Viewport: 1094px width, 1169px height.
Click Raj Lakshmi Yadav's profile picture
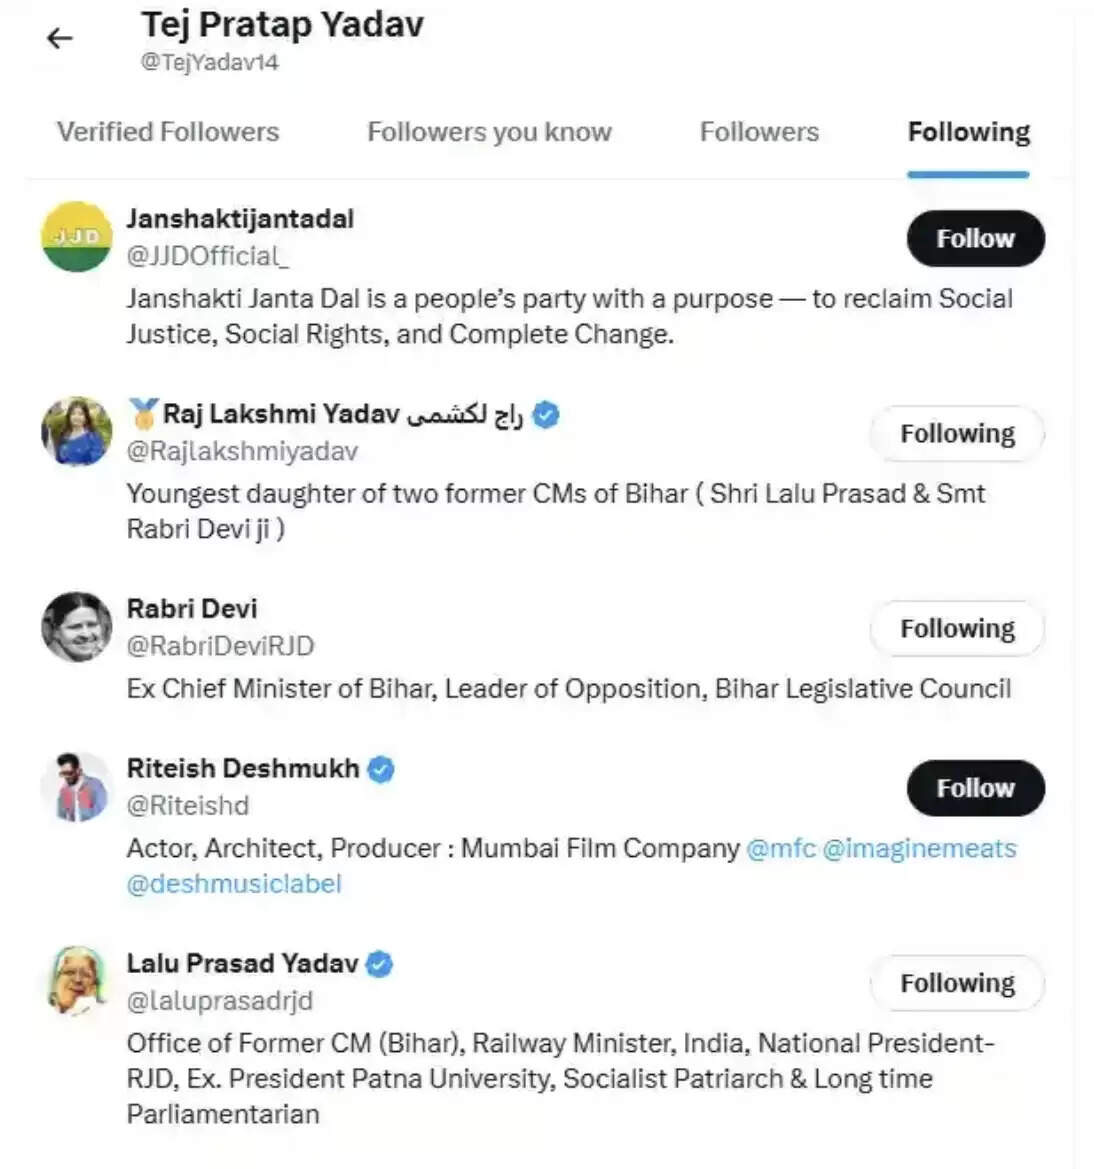click(x=77, y=431)
